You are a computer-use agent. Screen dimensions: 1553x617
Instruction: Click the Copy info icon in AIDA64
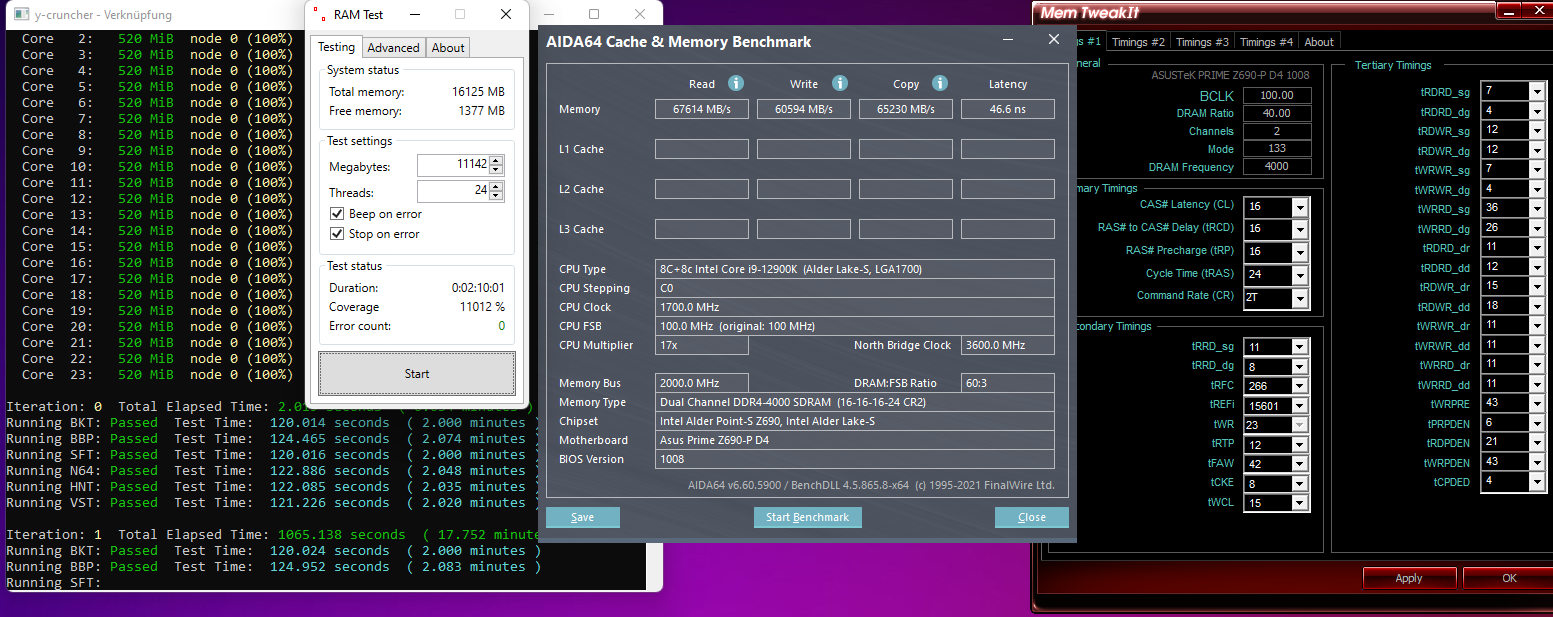point(940,83)
